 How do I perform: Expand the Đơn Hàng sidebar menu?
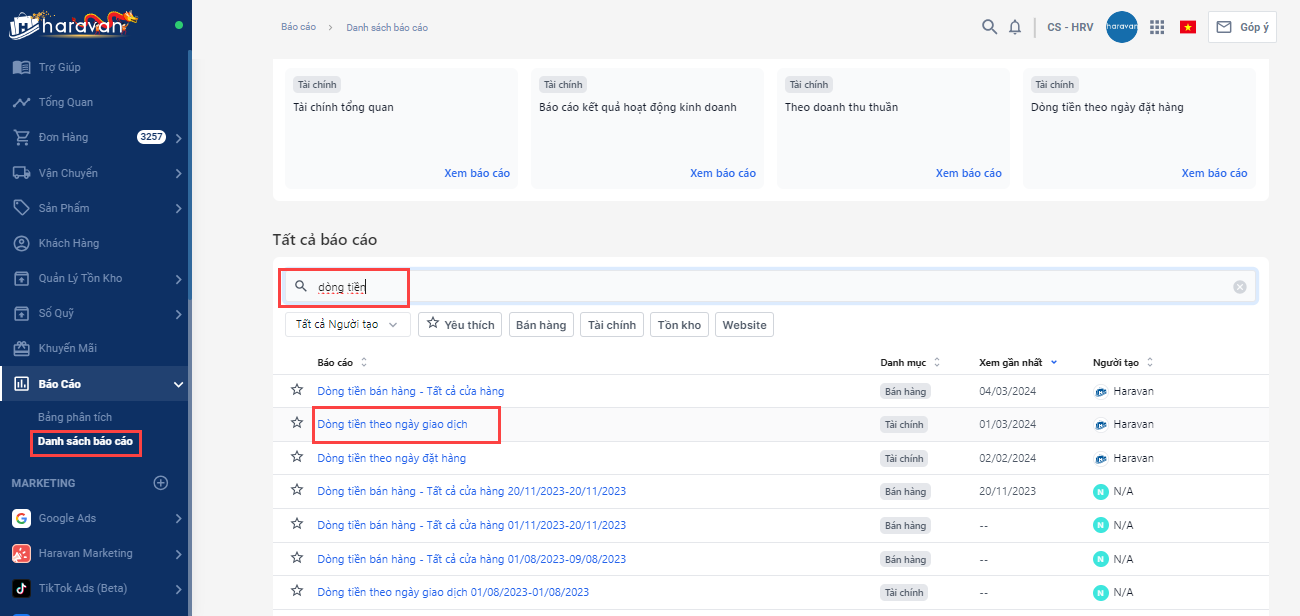click(x=178, y=138)
